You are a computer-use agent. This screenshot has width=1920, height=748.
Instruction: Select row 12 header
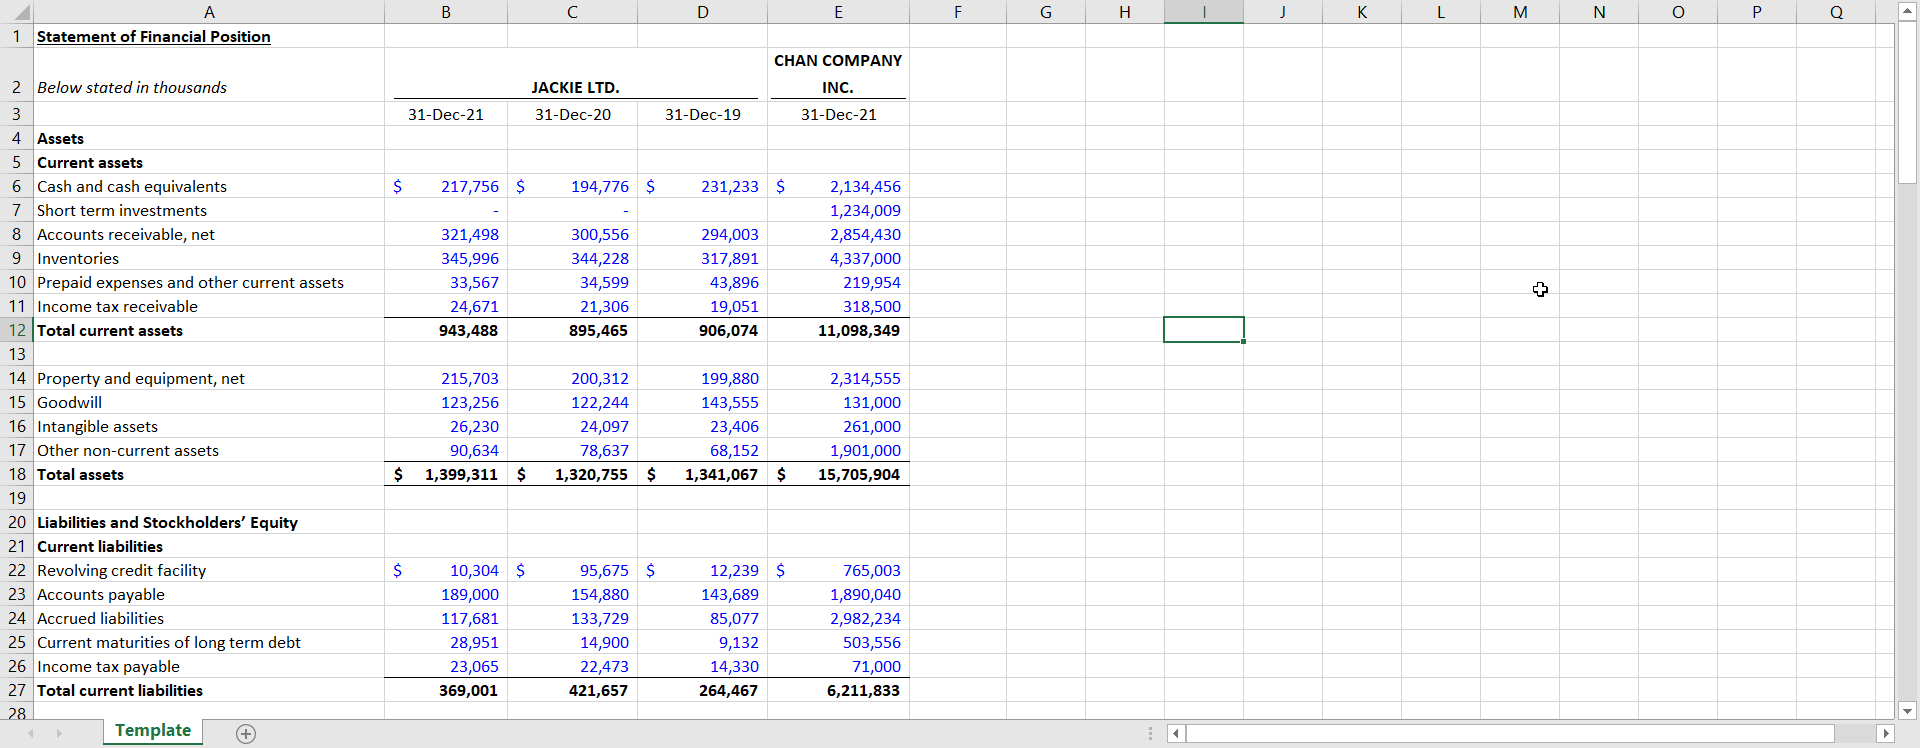[x=17, y=330]
